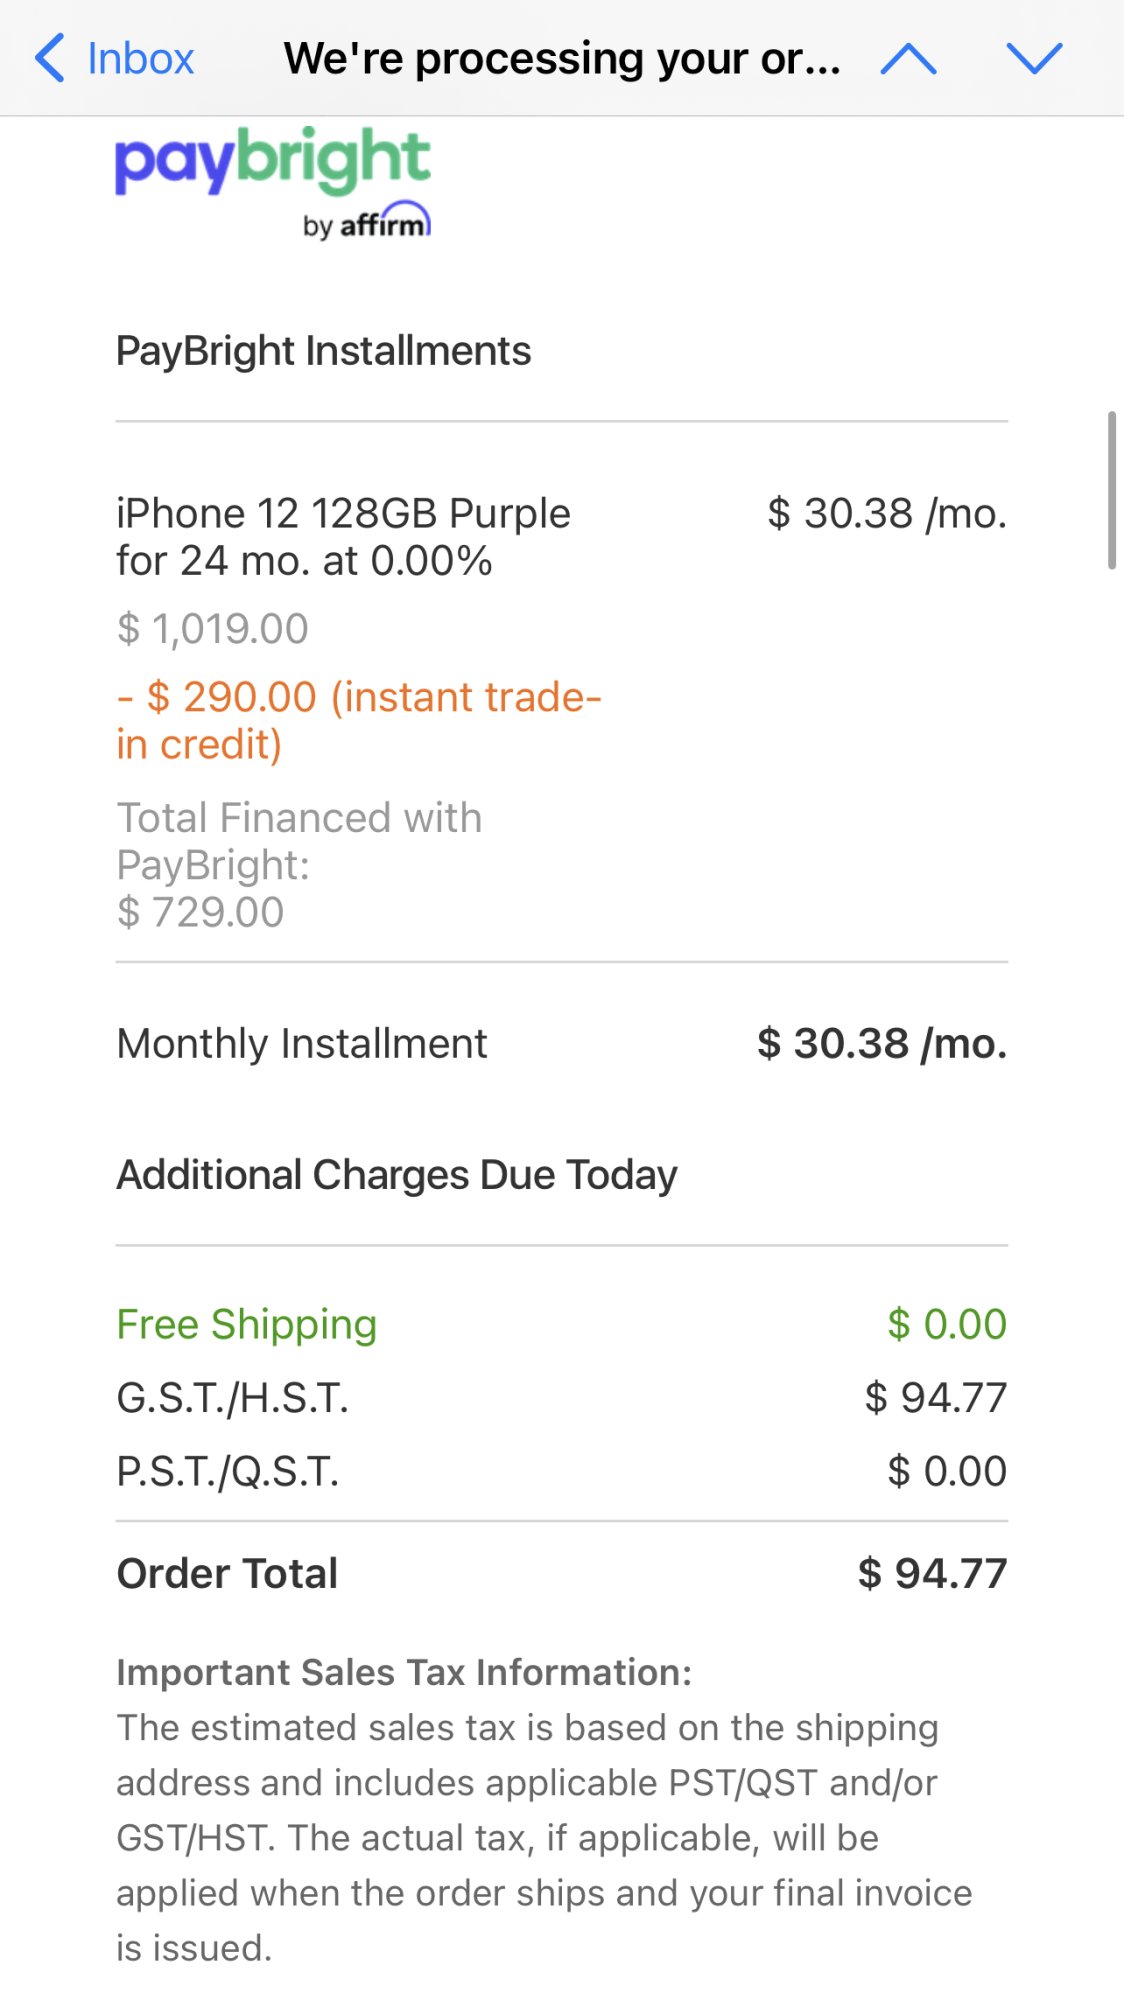Tap the G.S.T./H.S.T. amount $ 94.77
Image resolution: width=1124 pixels, height=2000 pixels.
[935, 1398]
